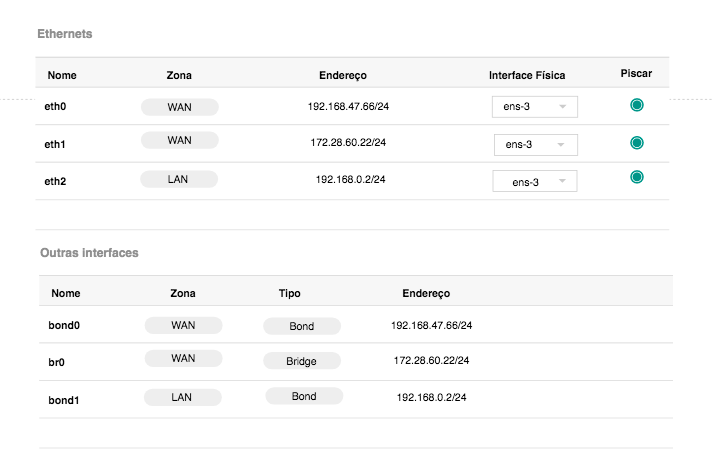
Task: Click the WAN zone badge for bond0
Action: point(183,325)
